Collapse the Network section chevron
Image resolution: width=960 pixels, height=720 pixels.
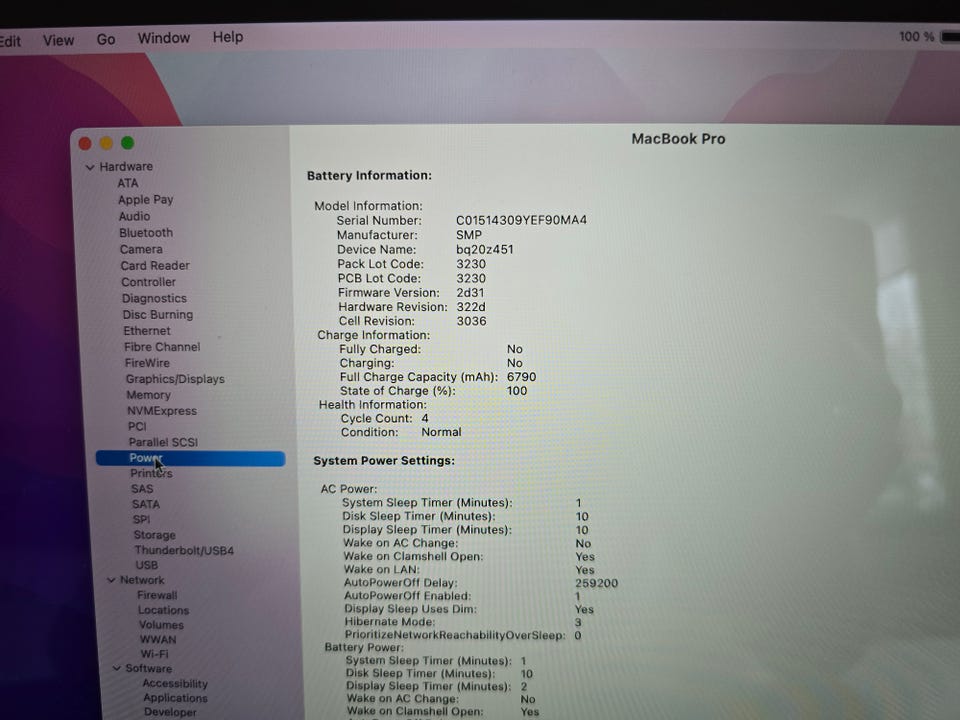111,580
